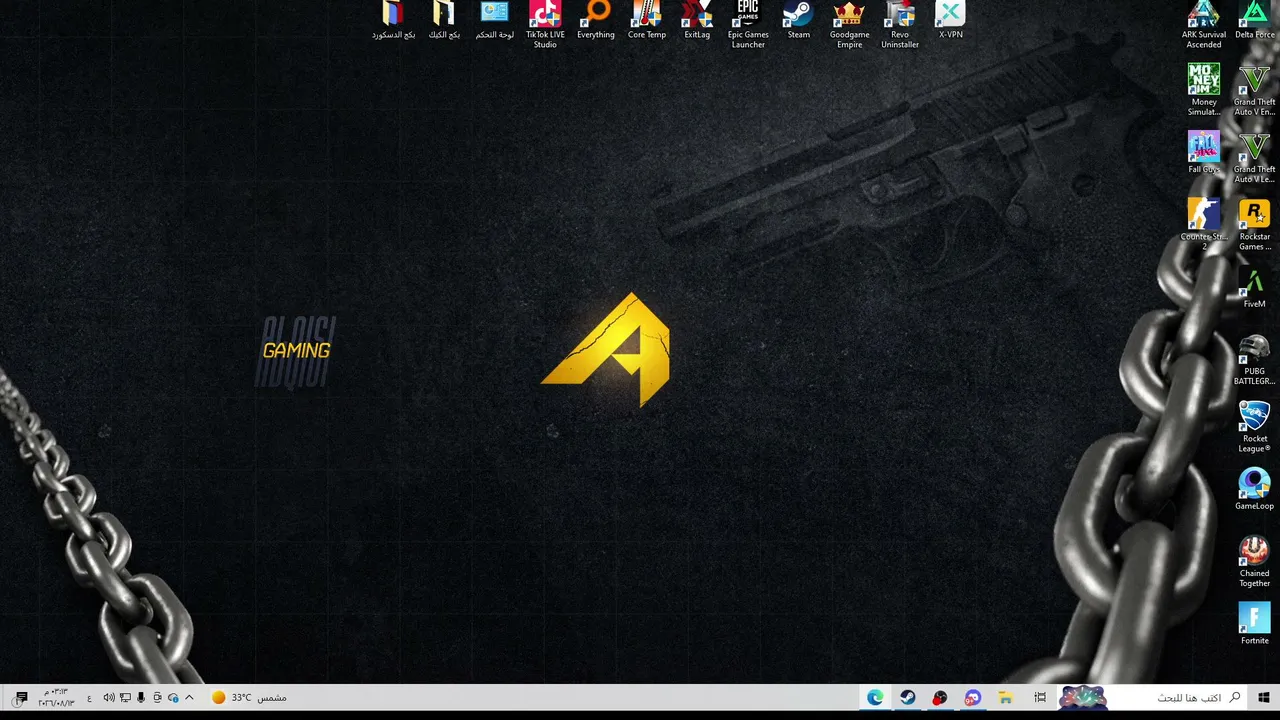Launch FiveM desktop icon
The width and height of the screenshot is (1280, 720).
pos(1254,287)
